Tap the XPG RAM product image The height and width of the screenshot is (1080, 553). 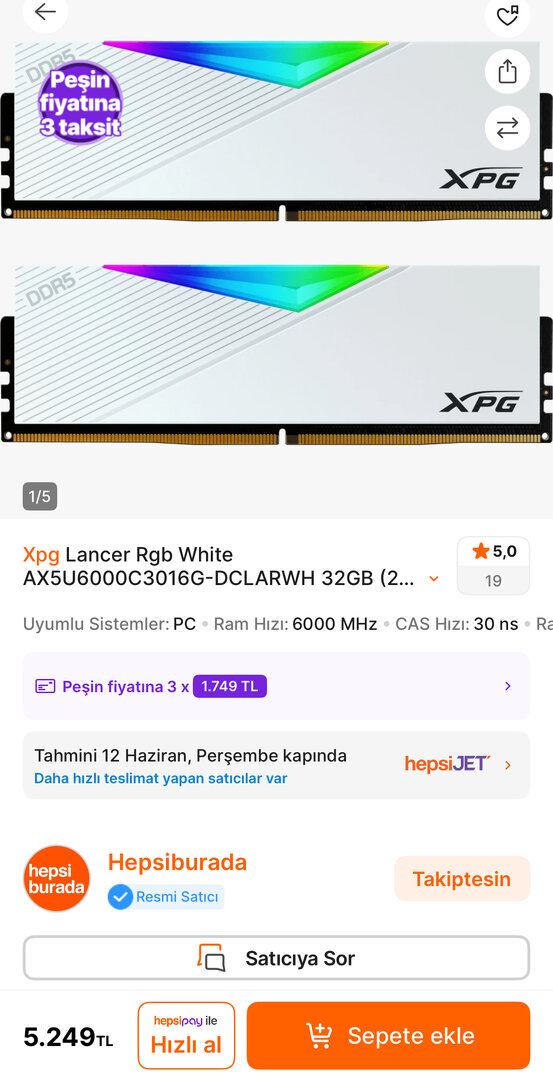tap(276, 241)
